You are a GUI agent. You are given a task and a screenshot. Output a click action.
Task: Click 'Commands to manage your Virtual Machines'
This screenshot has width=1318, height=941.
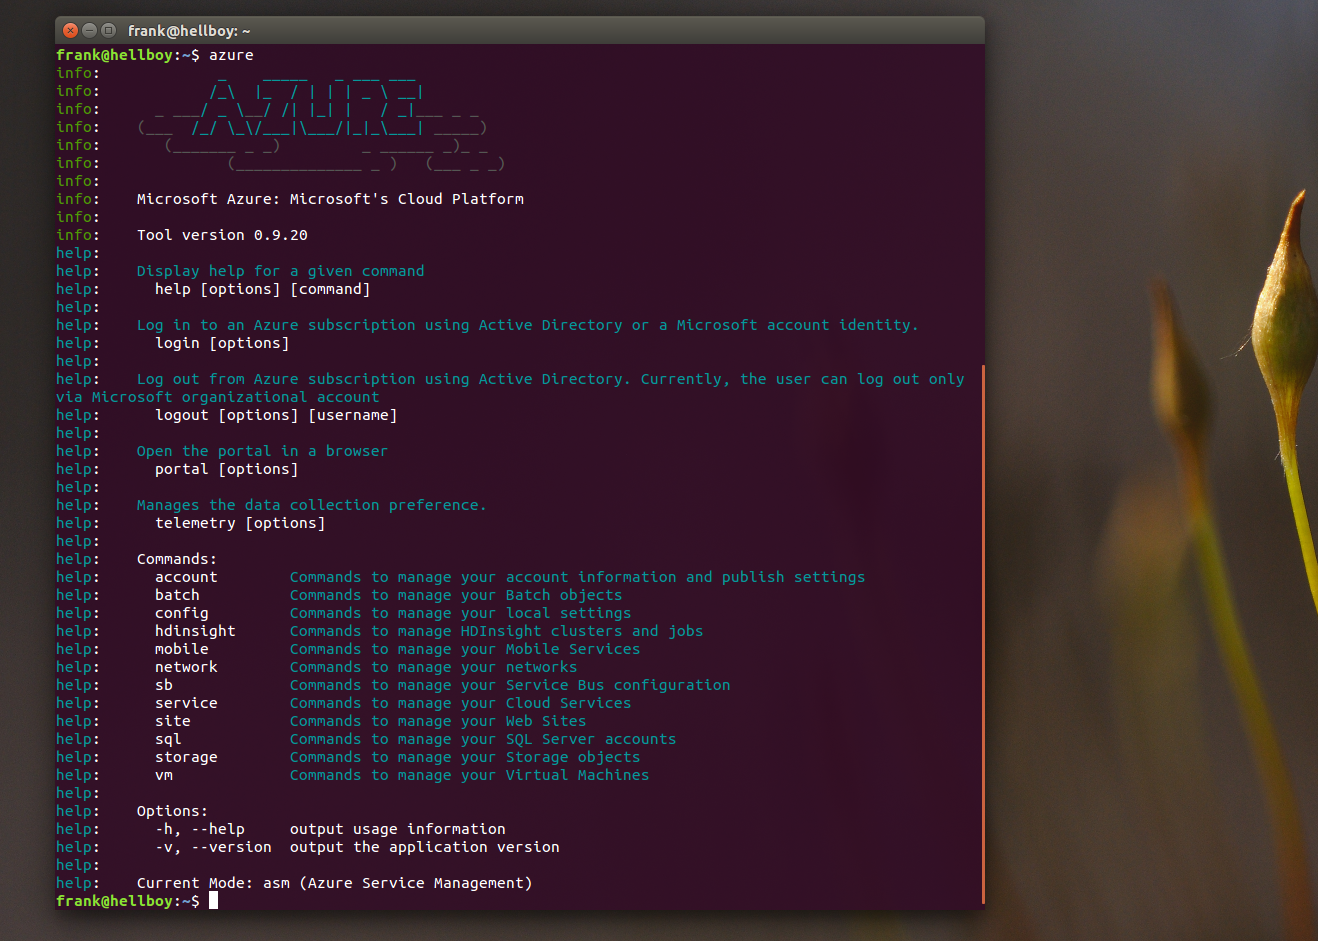coord(469,775)
